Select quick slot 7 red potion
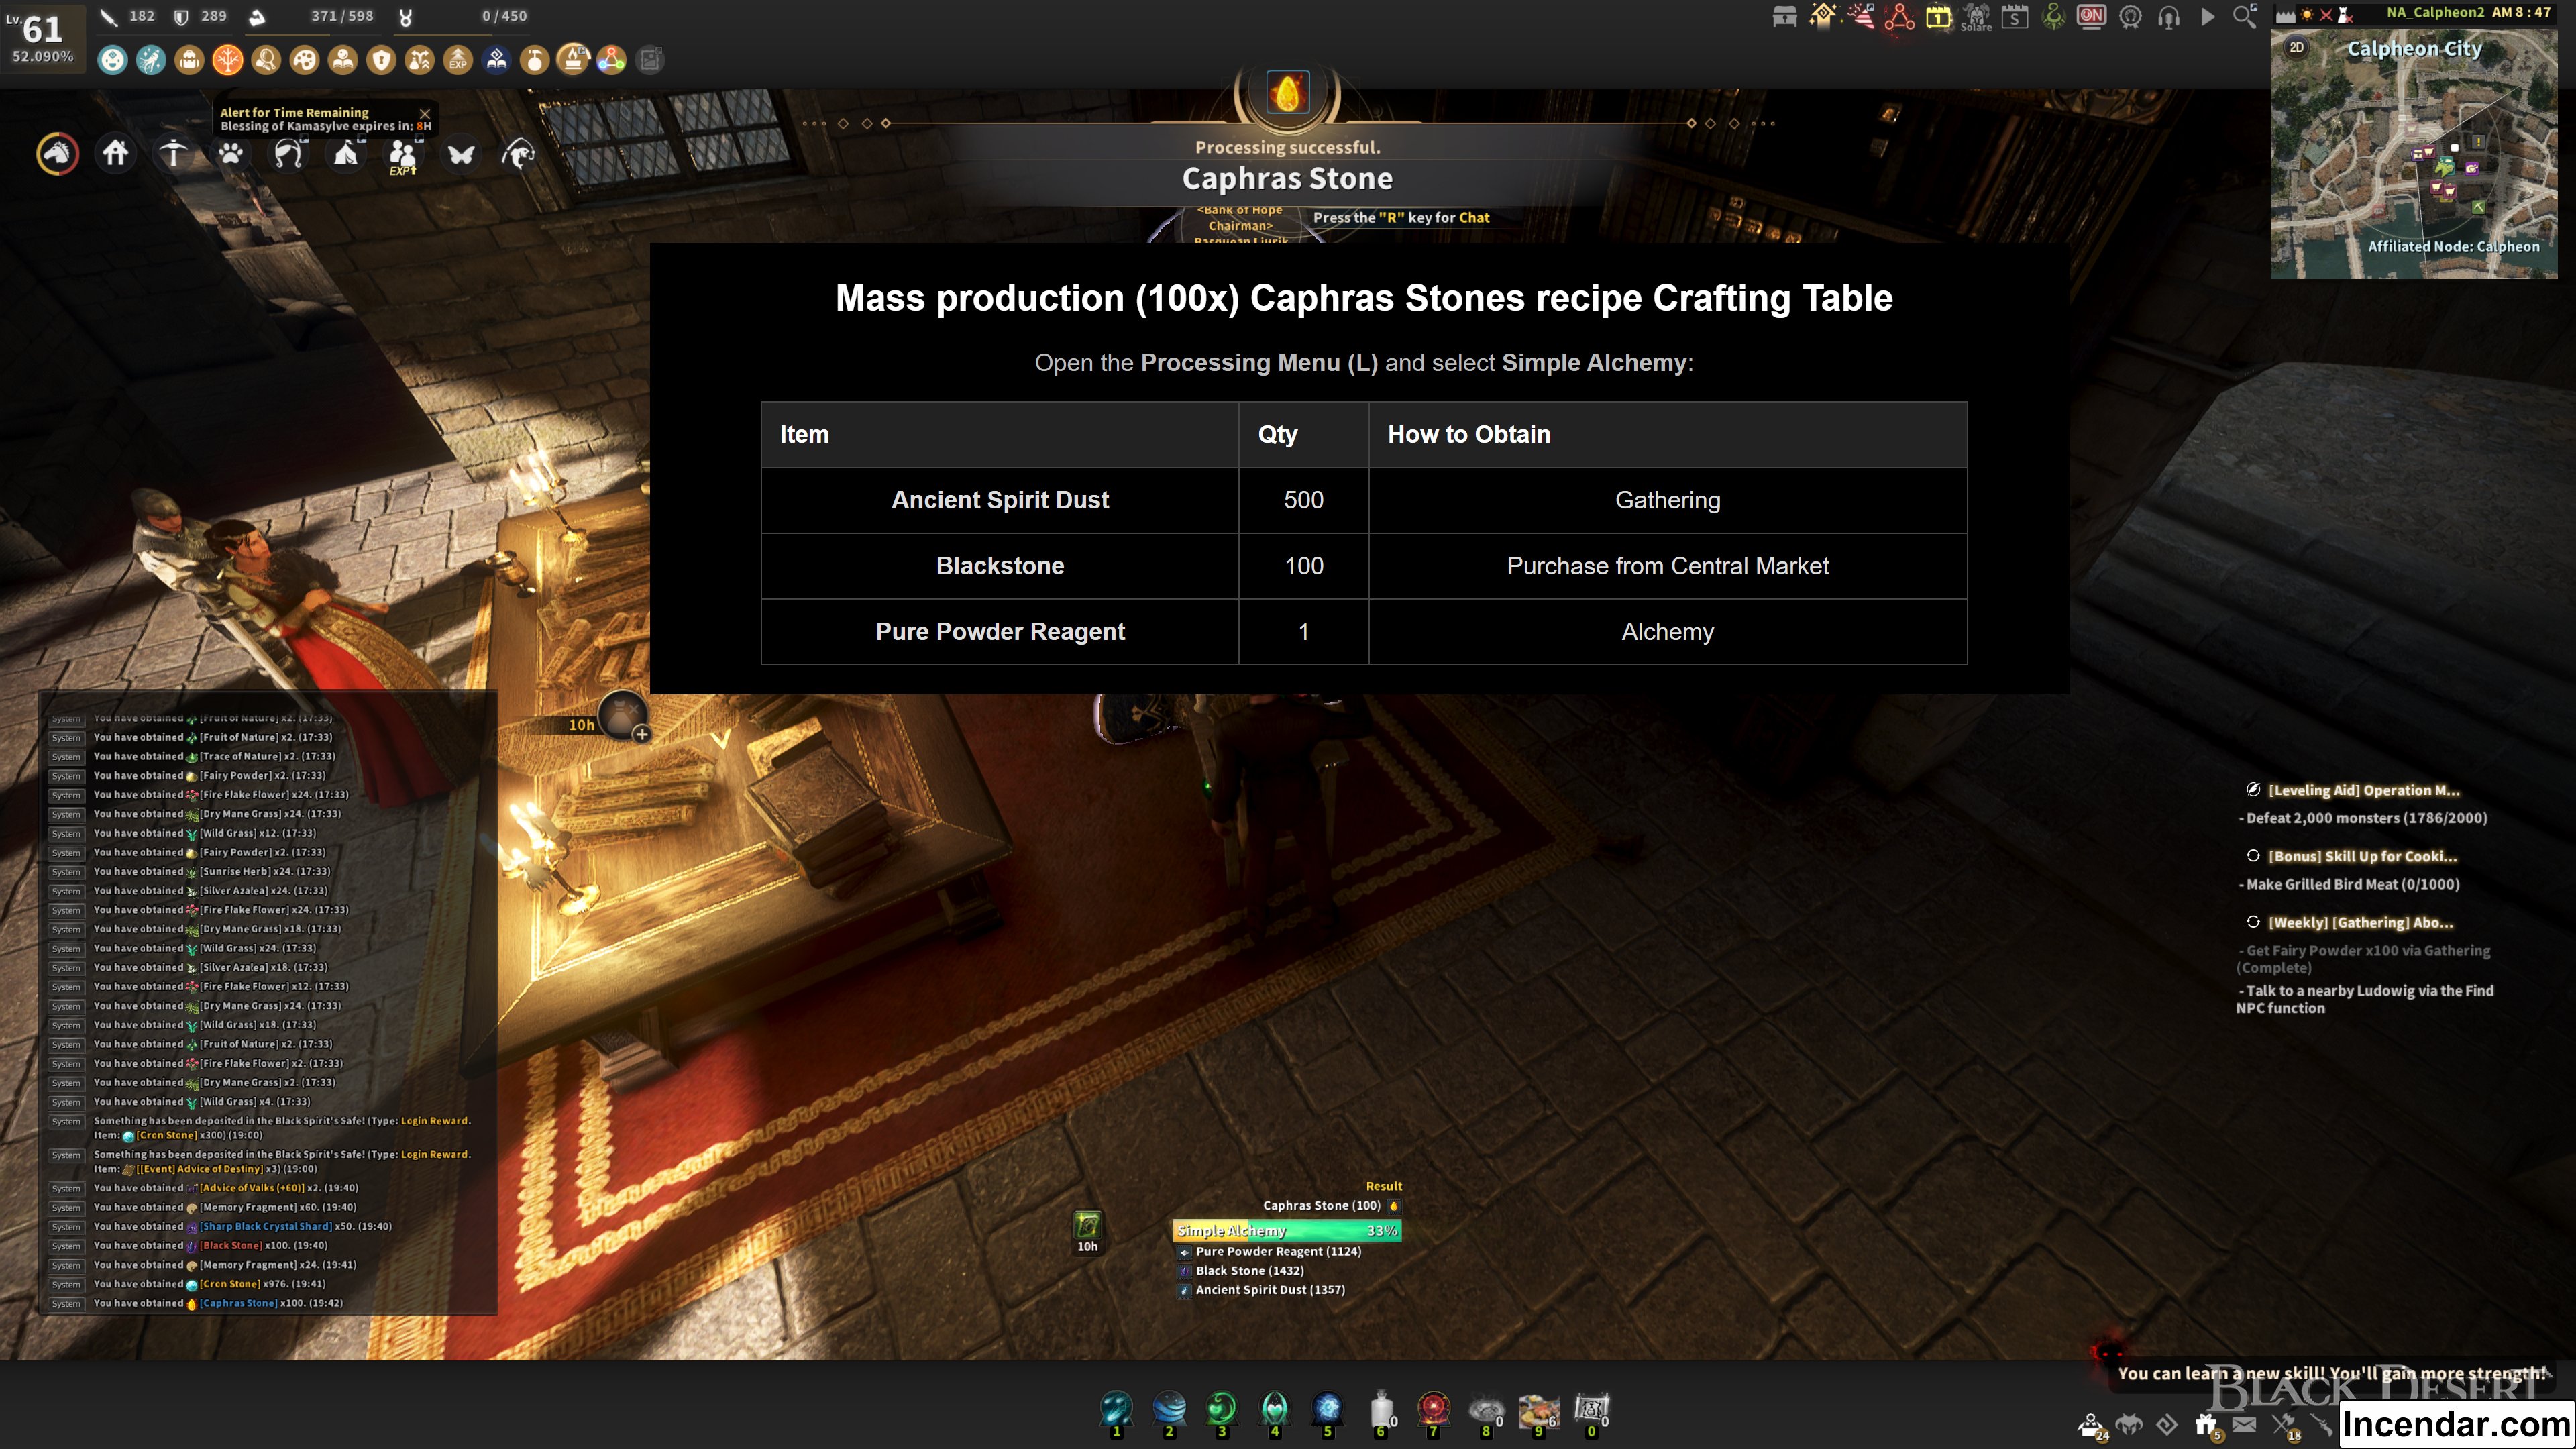The height and width of the screenshot is (1449, 2576). point(1433,1408)
